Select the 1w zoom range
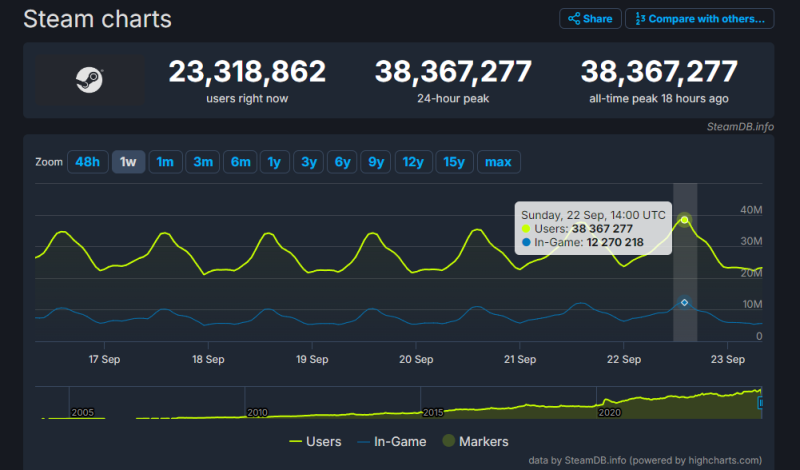Viewport: 800px width, 470px height. [128, 162]
